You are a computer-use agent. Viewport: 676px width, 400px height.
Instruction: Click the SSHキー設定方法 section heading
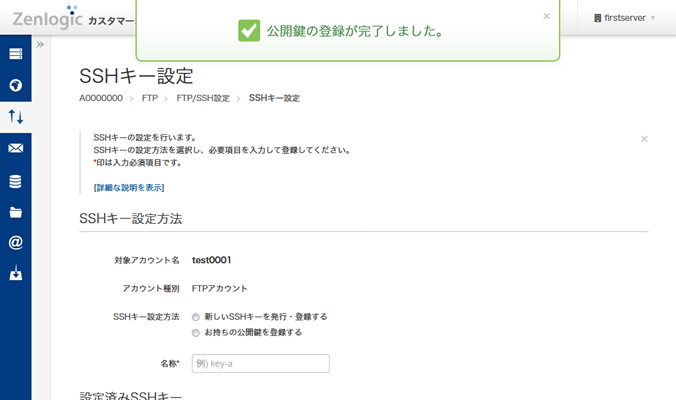[131, 219]
